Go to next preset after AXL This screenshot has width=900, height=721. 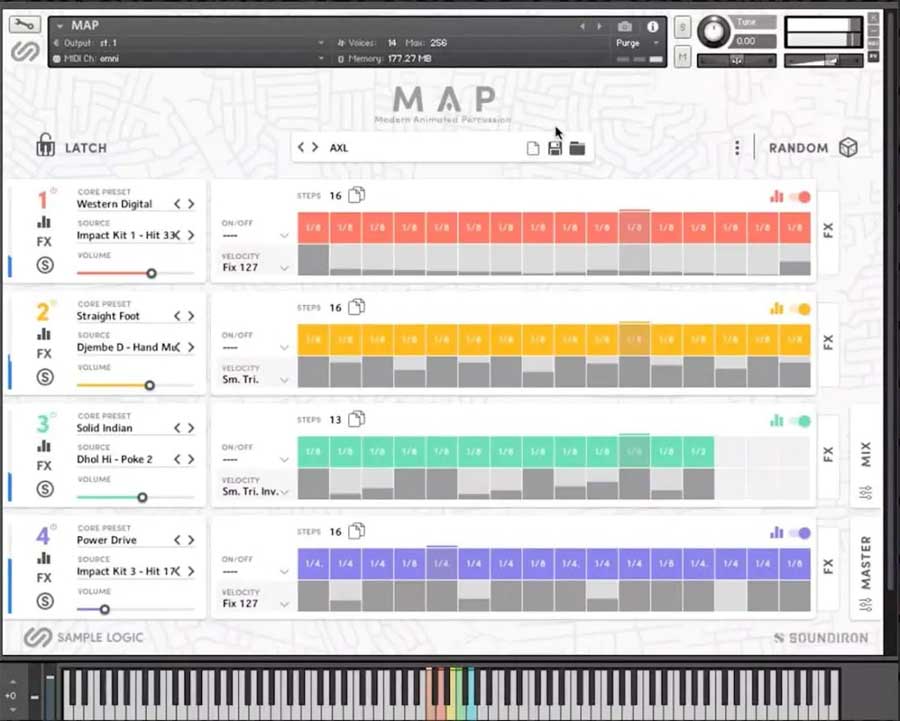(x=315, y=148)
